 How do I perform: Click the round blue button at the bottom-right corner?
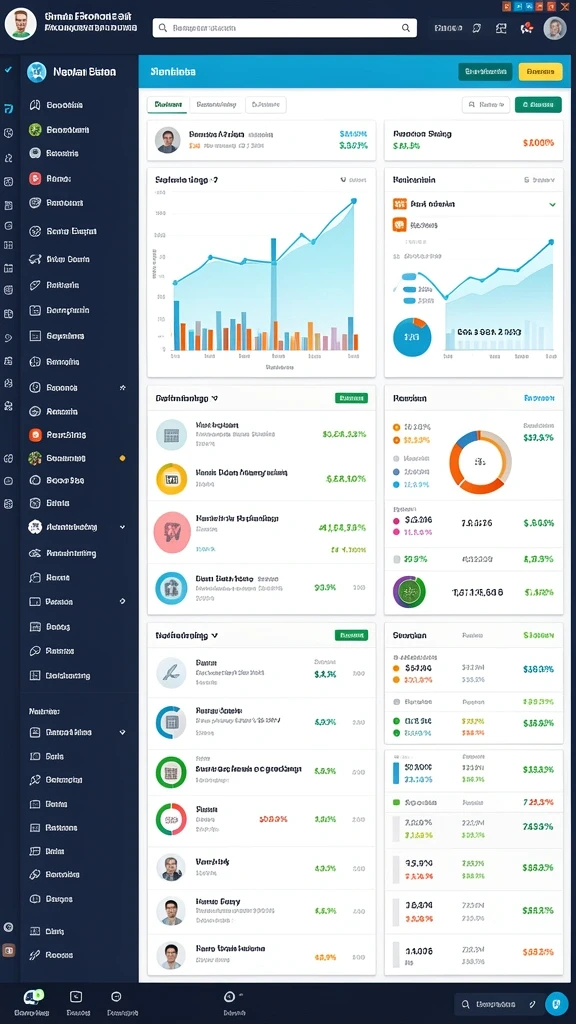(556, 1003)
